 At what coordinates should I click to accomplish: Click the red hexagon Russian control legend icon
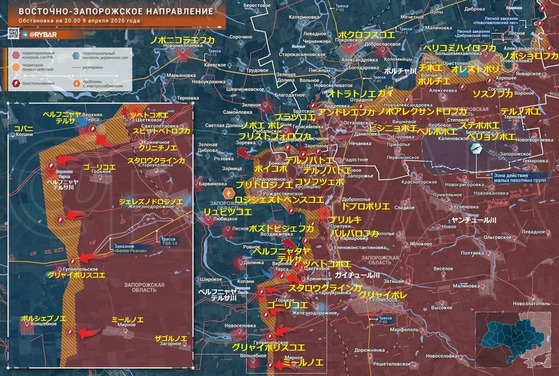[x=16, y=55]
